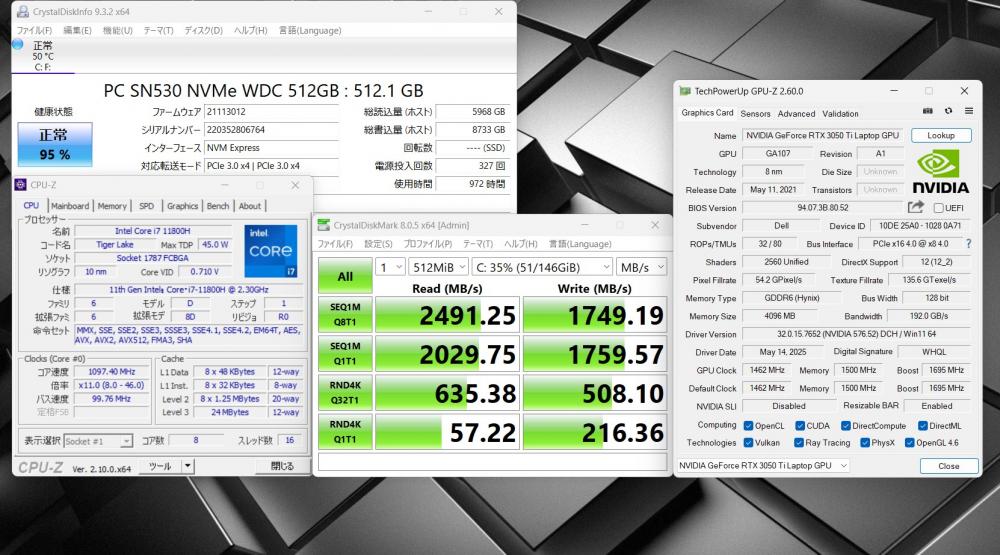Open the プロファイル(P) menu in CrystalDiskMark
The width and height of the screenshot is (1000, 555).
[427, 244]
